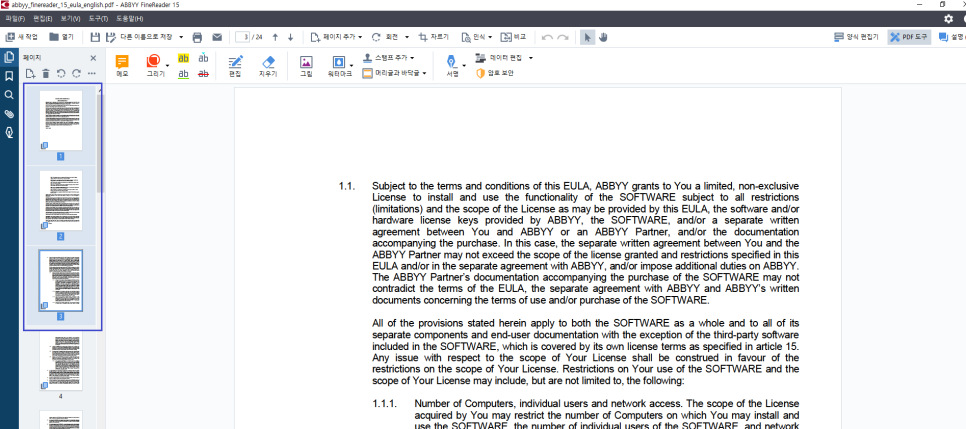Open the 도구(T) menu
Image resolution: width=966 pixels, height=429 pixels.
click(99, 19)
